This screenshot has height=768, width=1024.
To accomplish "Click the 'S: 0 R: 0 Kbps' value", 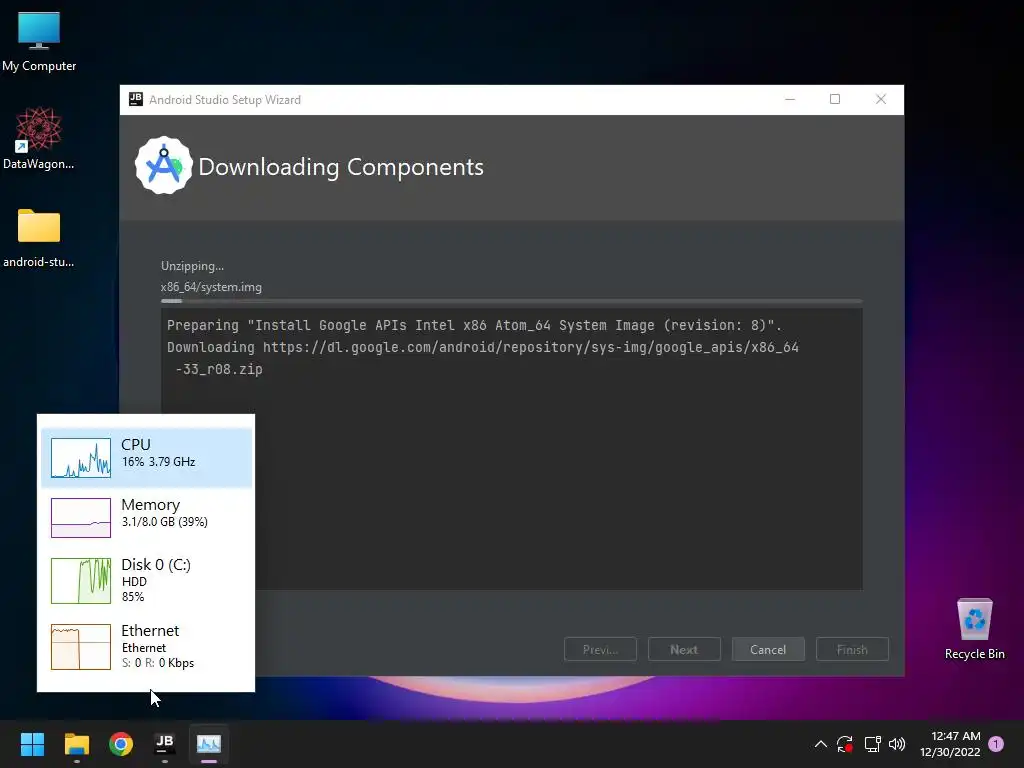I will click(x=157, y=663).
